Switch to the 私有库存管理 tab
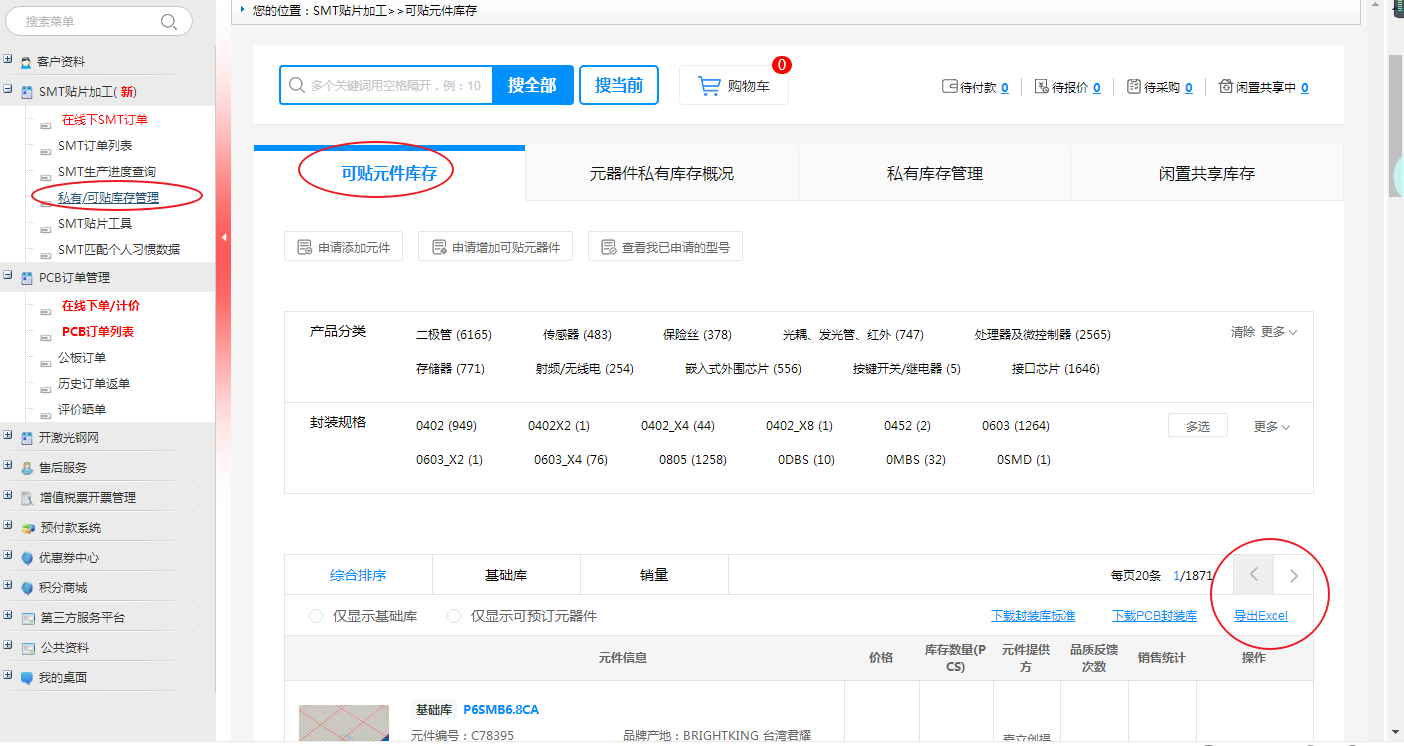This screenshot has width=1404, height=746. pyautogui.click(x=934, y=173)
